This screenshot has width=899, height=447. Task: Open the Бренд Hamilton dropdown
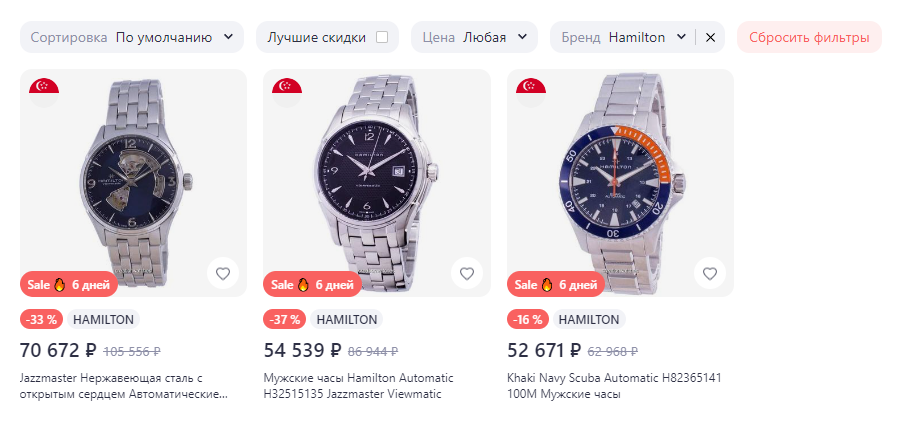[622, 37]
